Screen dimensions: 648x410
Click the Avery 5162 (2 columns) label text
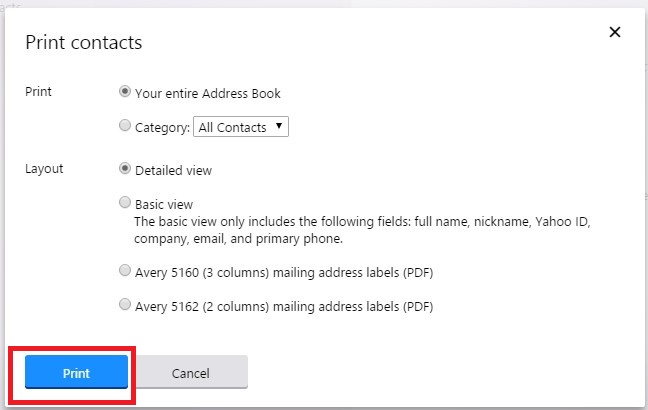[284, 306]
